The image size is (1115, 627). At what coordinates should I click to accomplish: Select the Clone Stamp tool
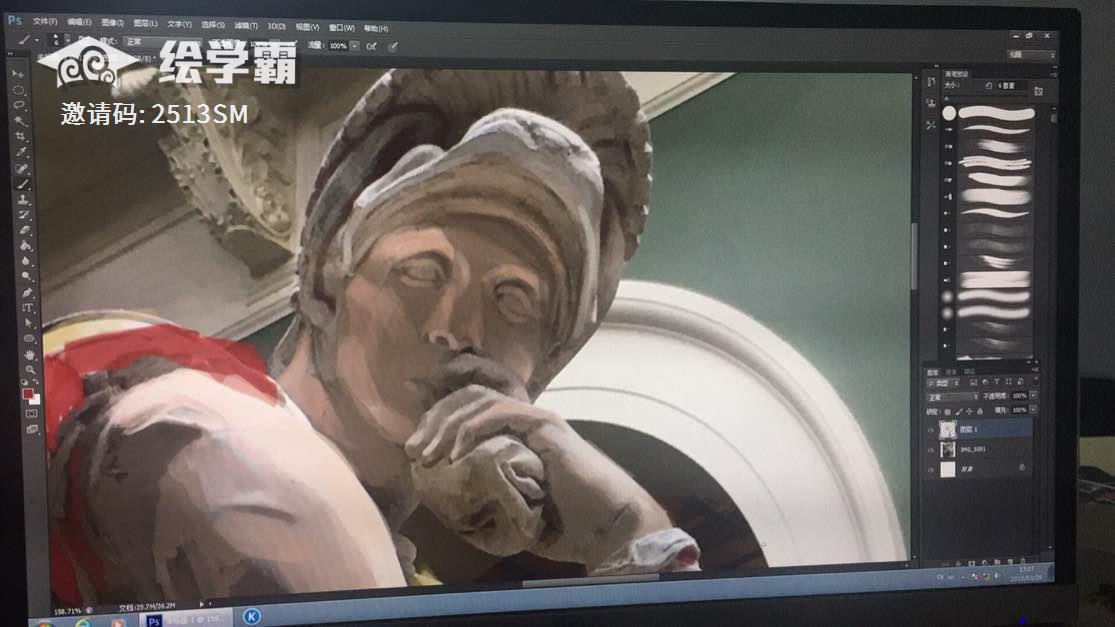click(x=24, y=200)
